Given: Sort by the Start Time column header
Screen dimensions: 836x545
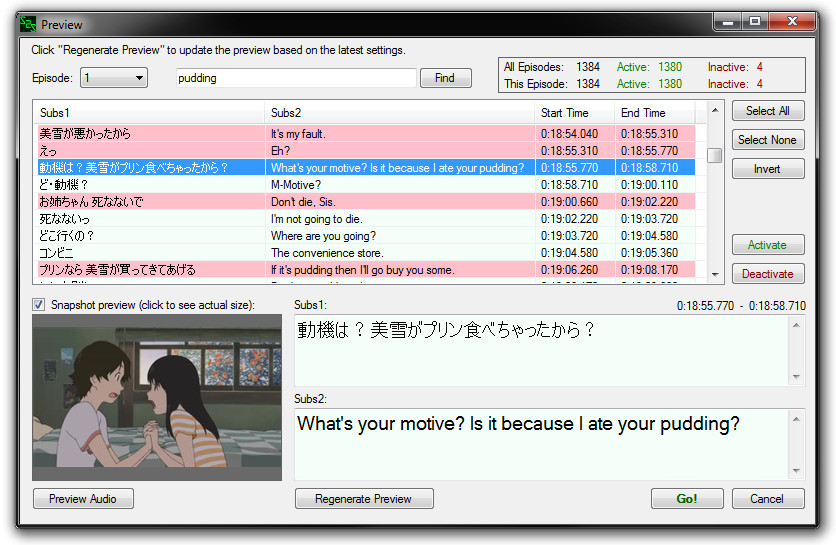Looking at the screenshot, I should point(574,113).
